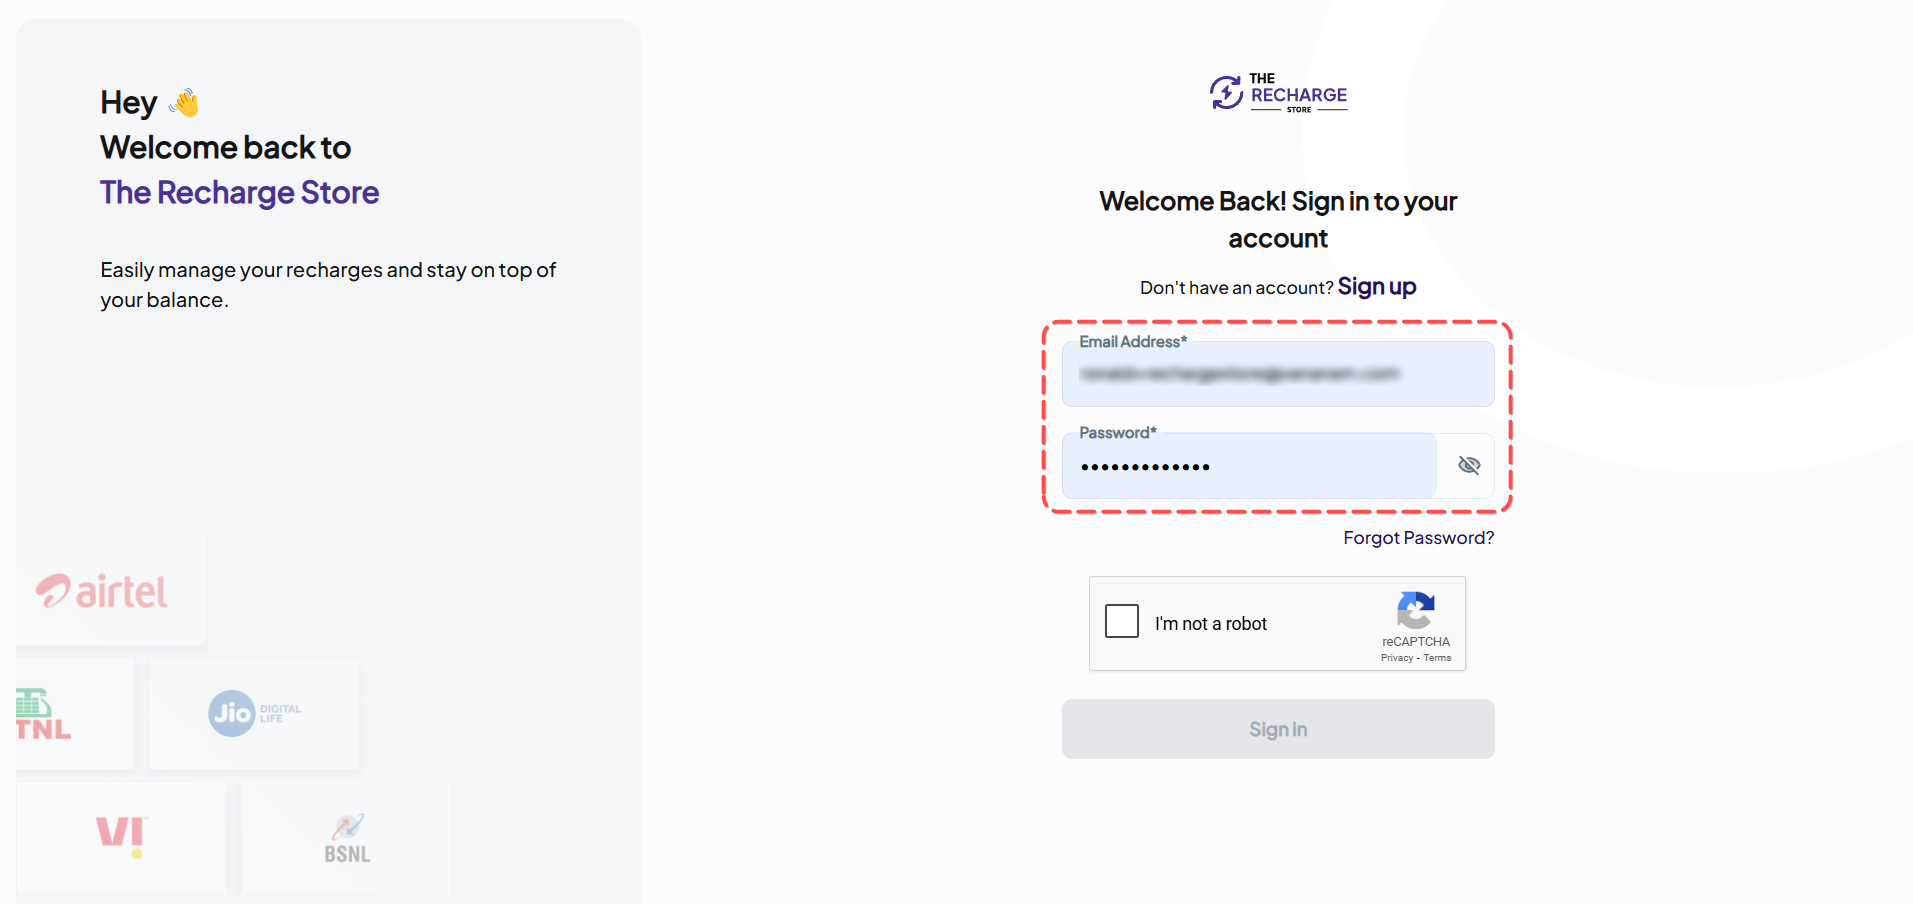The image size is (1913, 904).
Task: Open reCAPTCHA Terms link
Action: coord(1437,658)
